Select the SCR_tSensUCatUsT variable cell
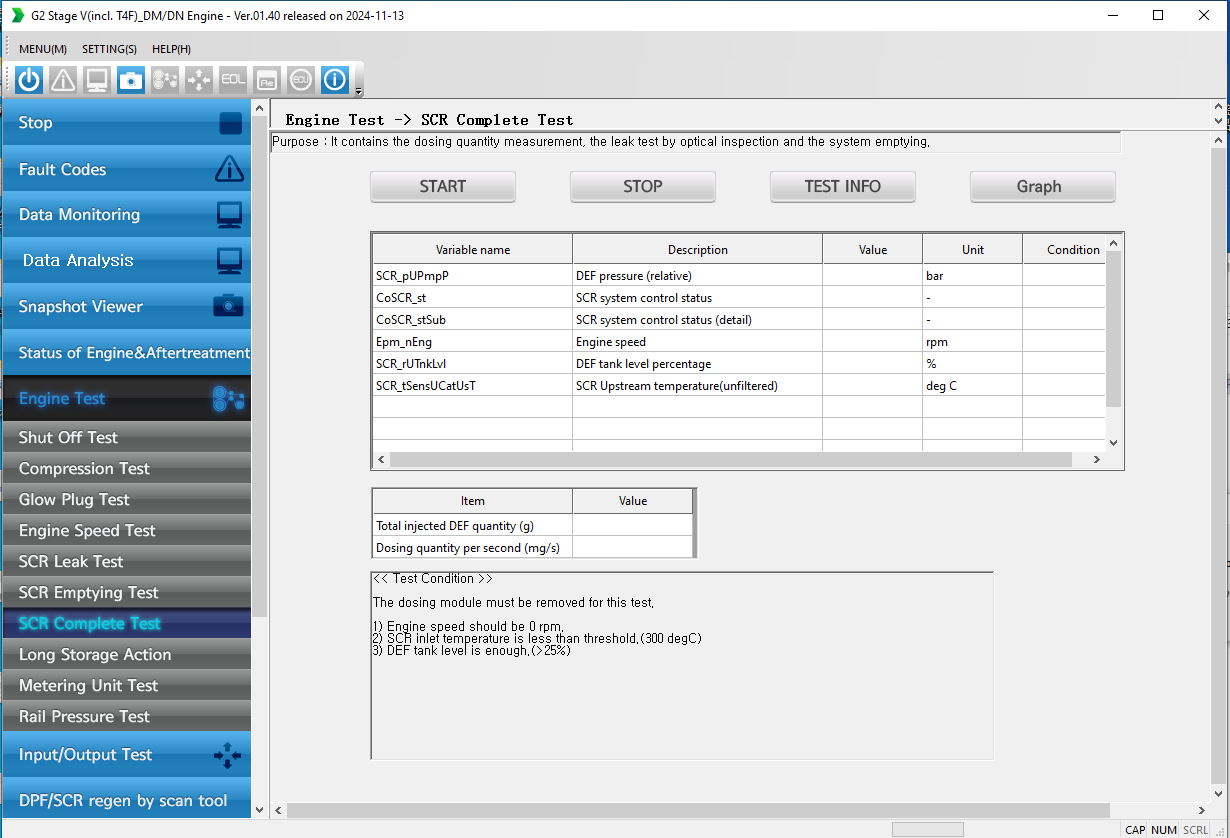1230x838 pixels. point(473,385)
